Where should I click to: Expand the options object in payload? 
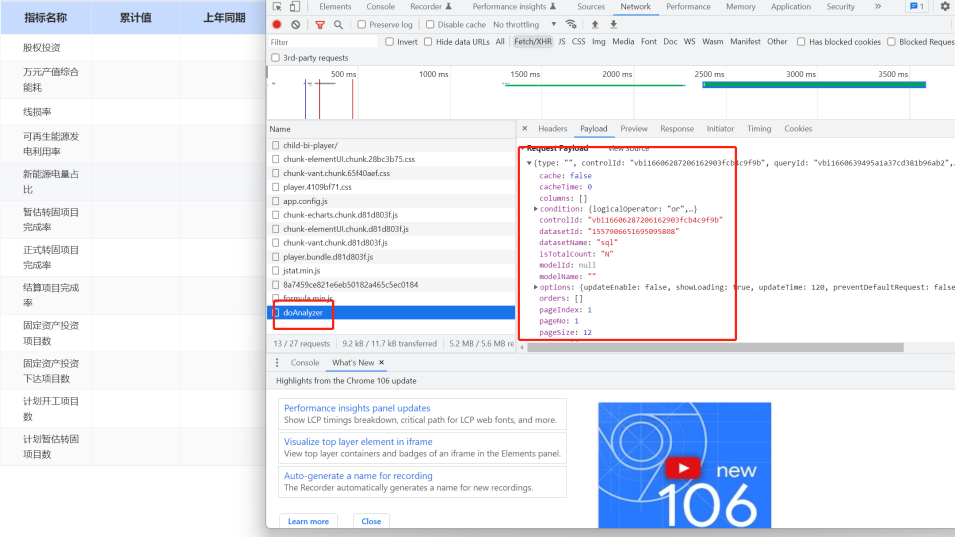coord(536,287)
